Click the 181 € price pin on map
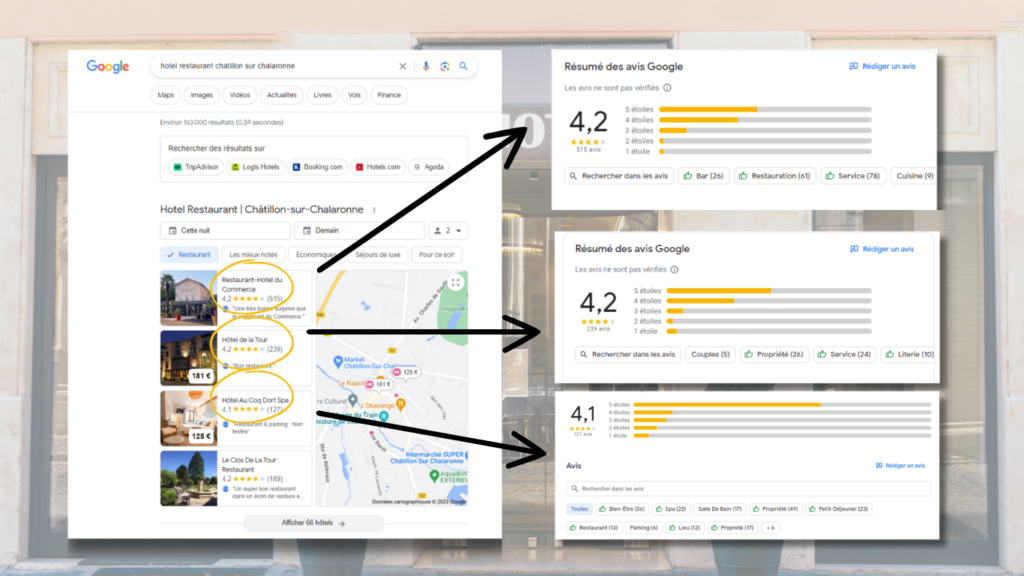This screenshot has height=576, width=1024. pyautogui.click(x=378, y=384)
